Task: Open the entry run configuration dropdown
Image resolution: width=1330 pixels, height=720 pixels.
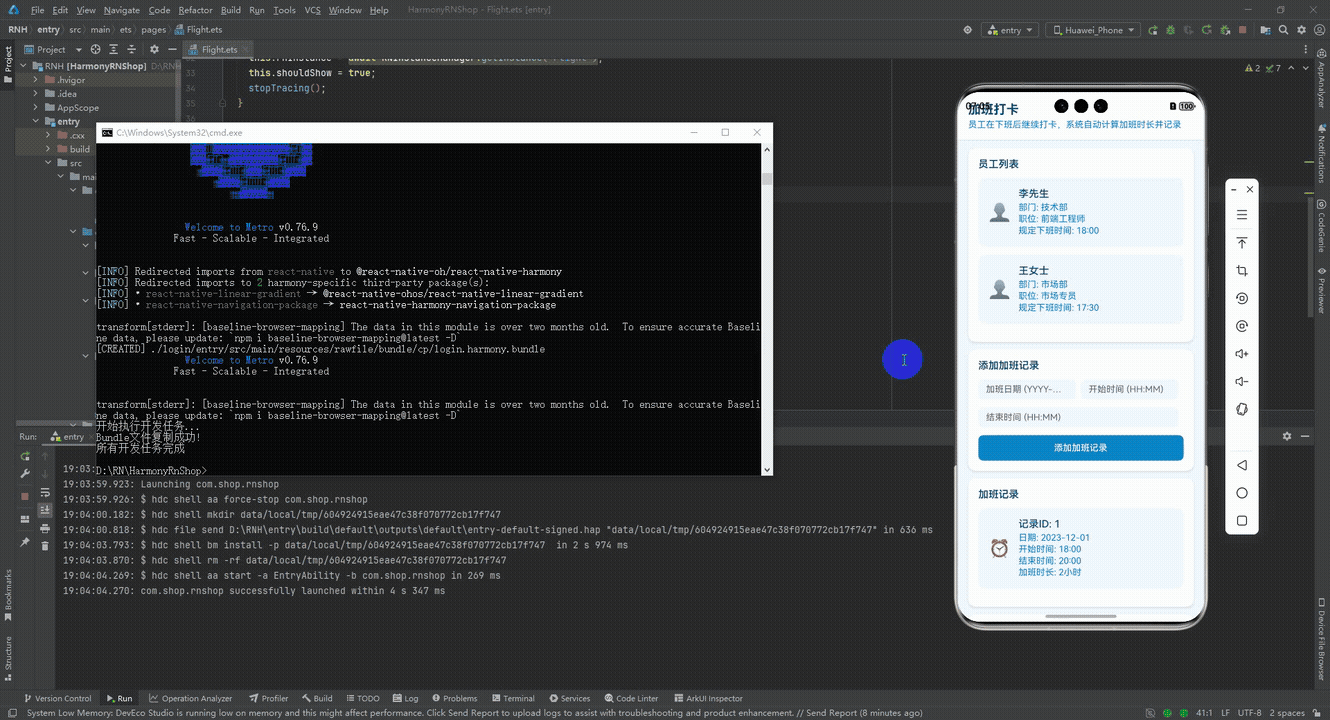Action: pos(1010,30)
